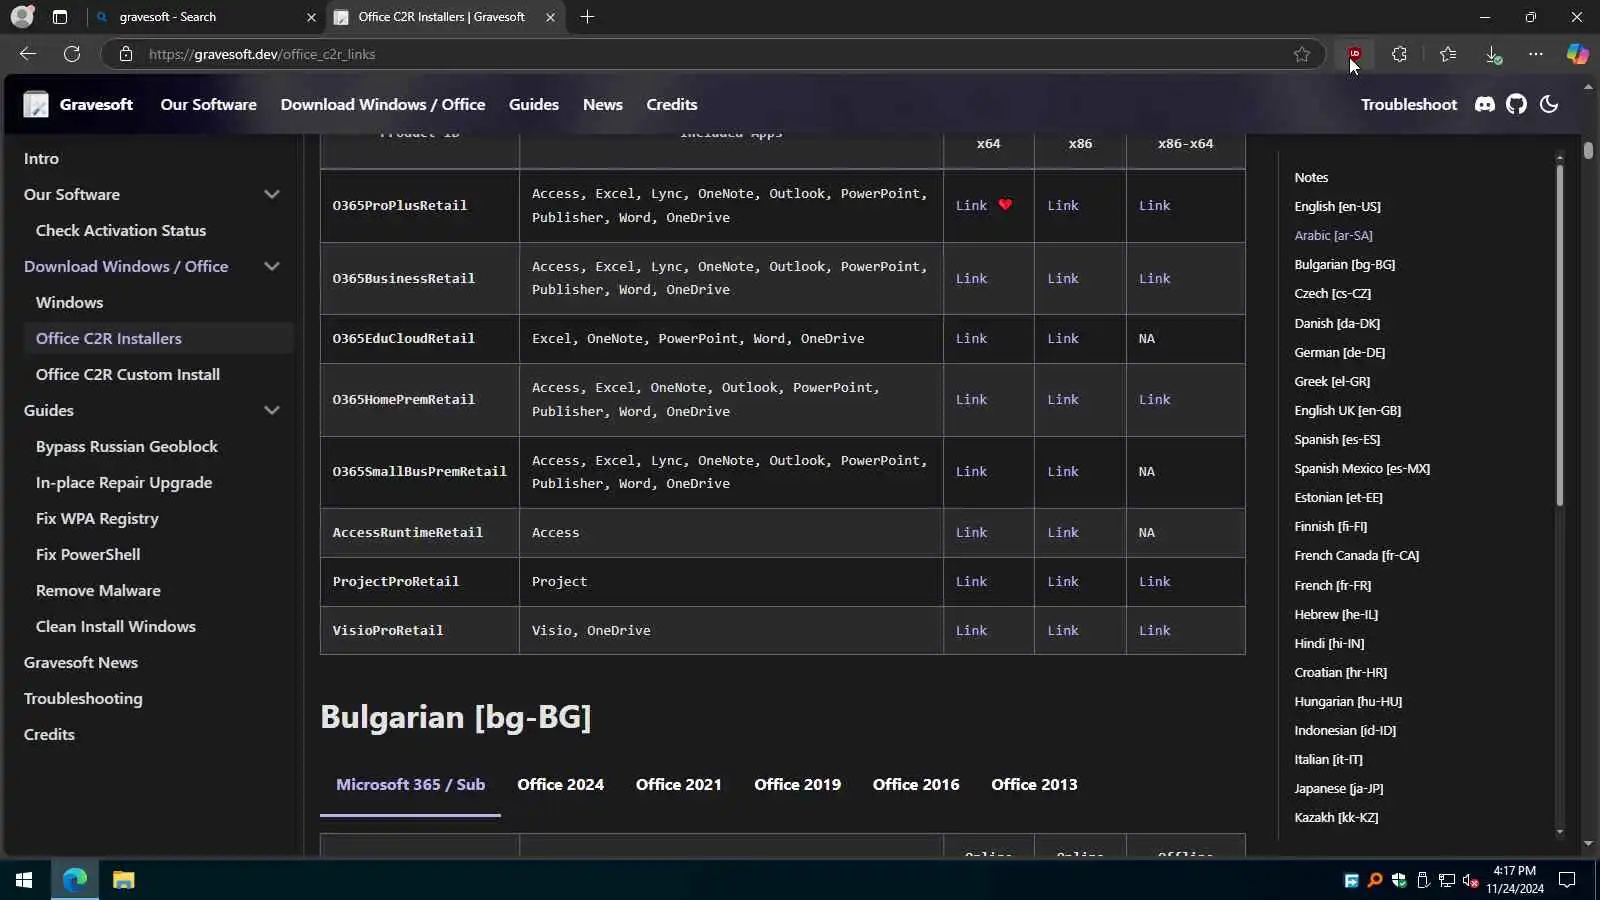This screenshot has width=1600, height=900.
Task: Open the tab actions menu icon
Action: point(60,17)
